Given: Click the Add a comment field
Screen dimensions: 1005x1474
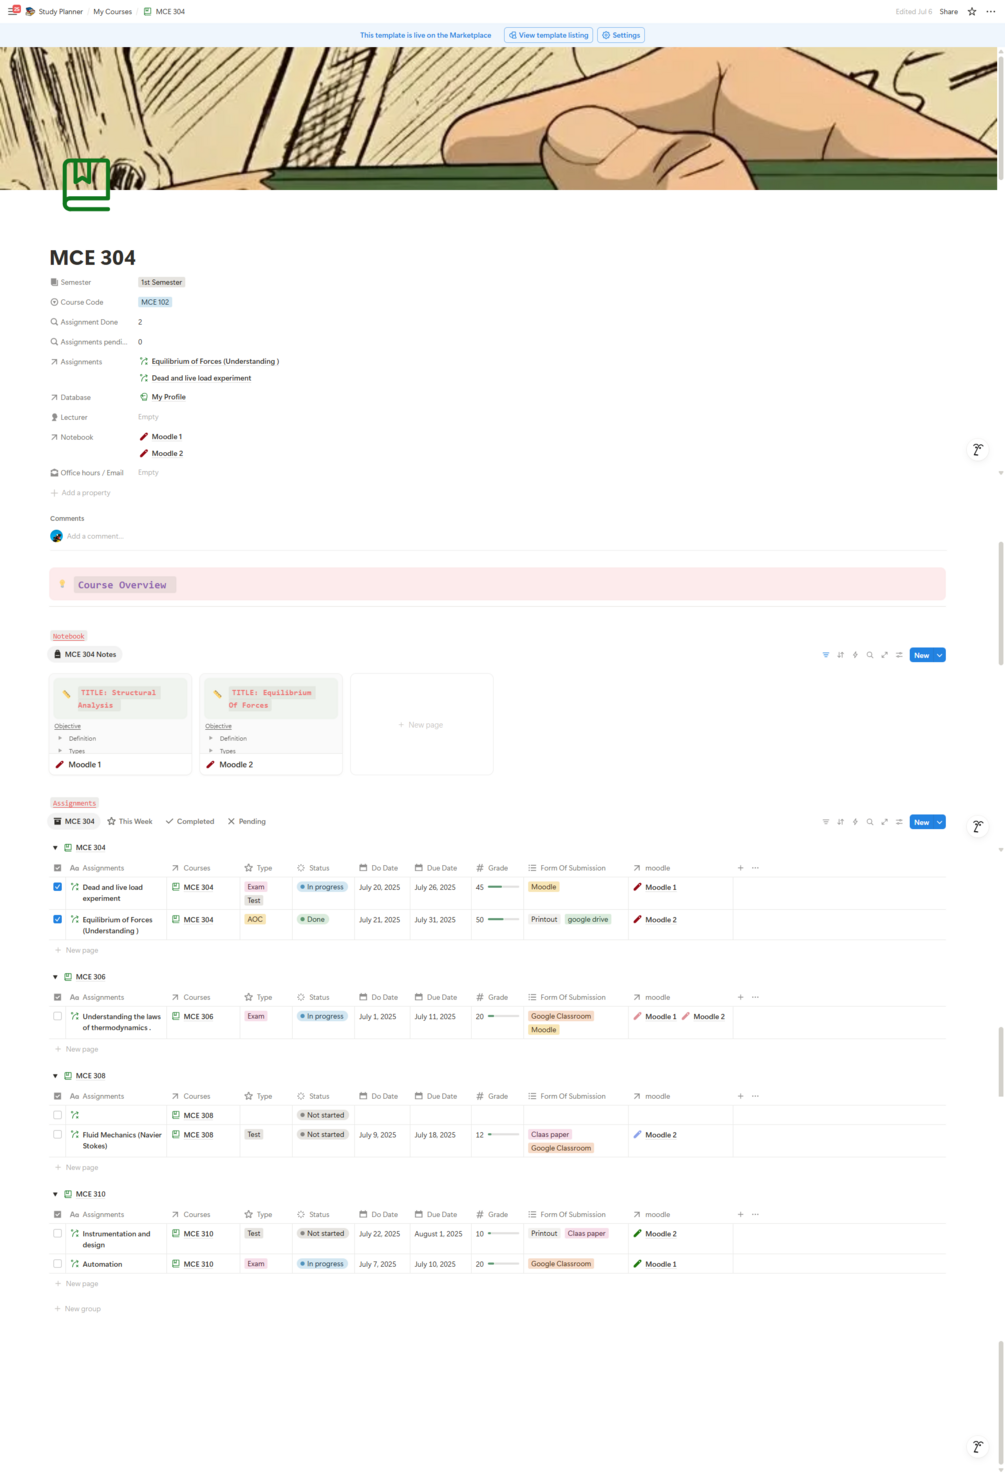Looking at the screenshot, I should tap(95, 536).
